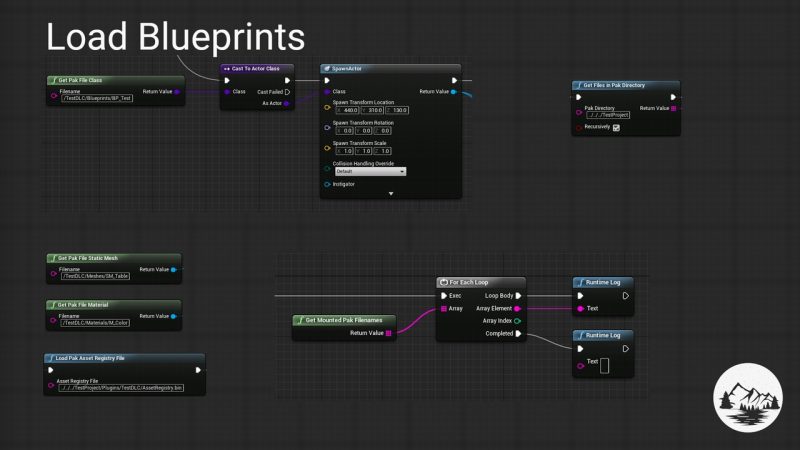
Task: Click output exec pin on Load Pak Asset Registry File
Action: (x=198, y=370)
